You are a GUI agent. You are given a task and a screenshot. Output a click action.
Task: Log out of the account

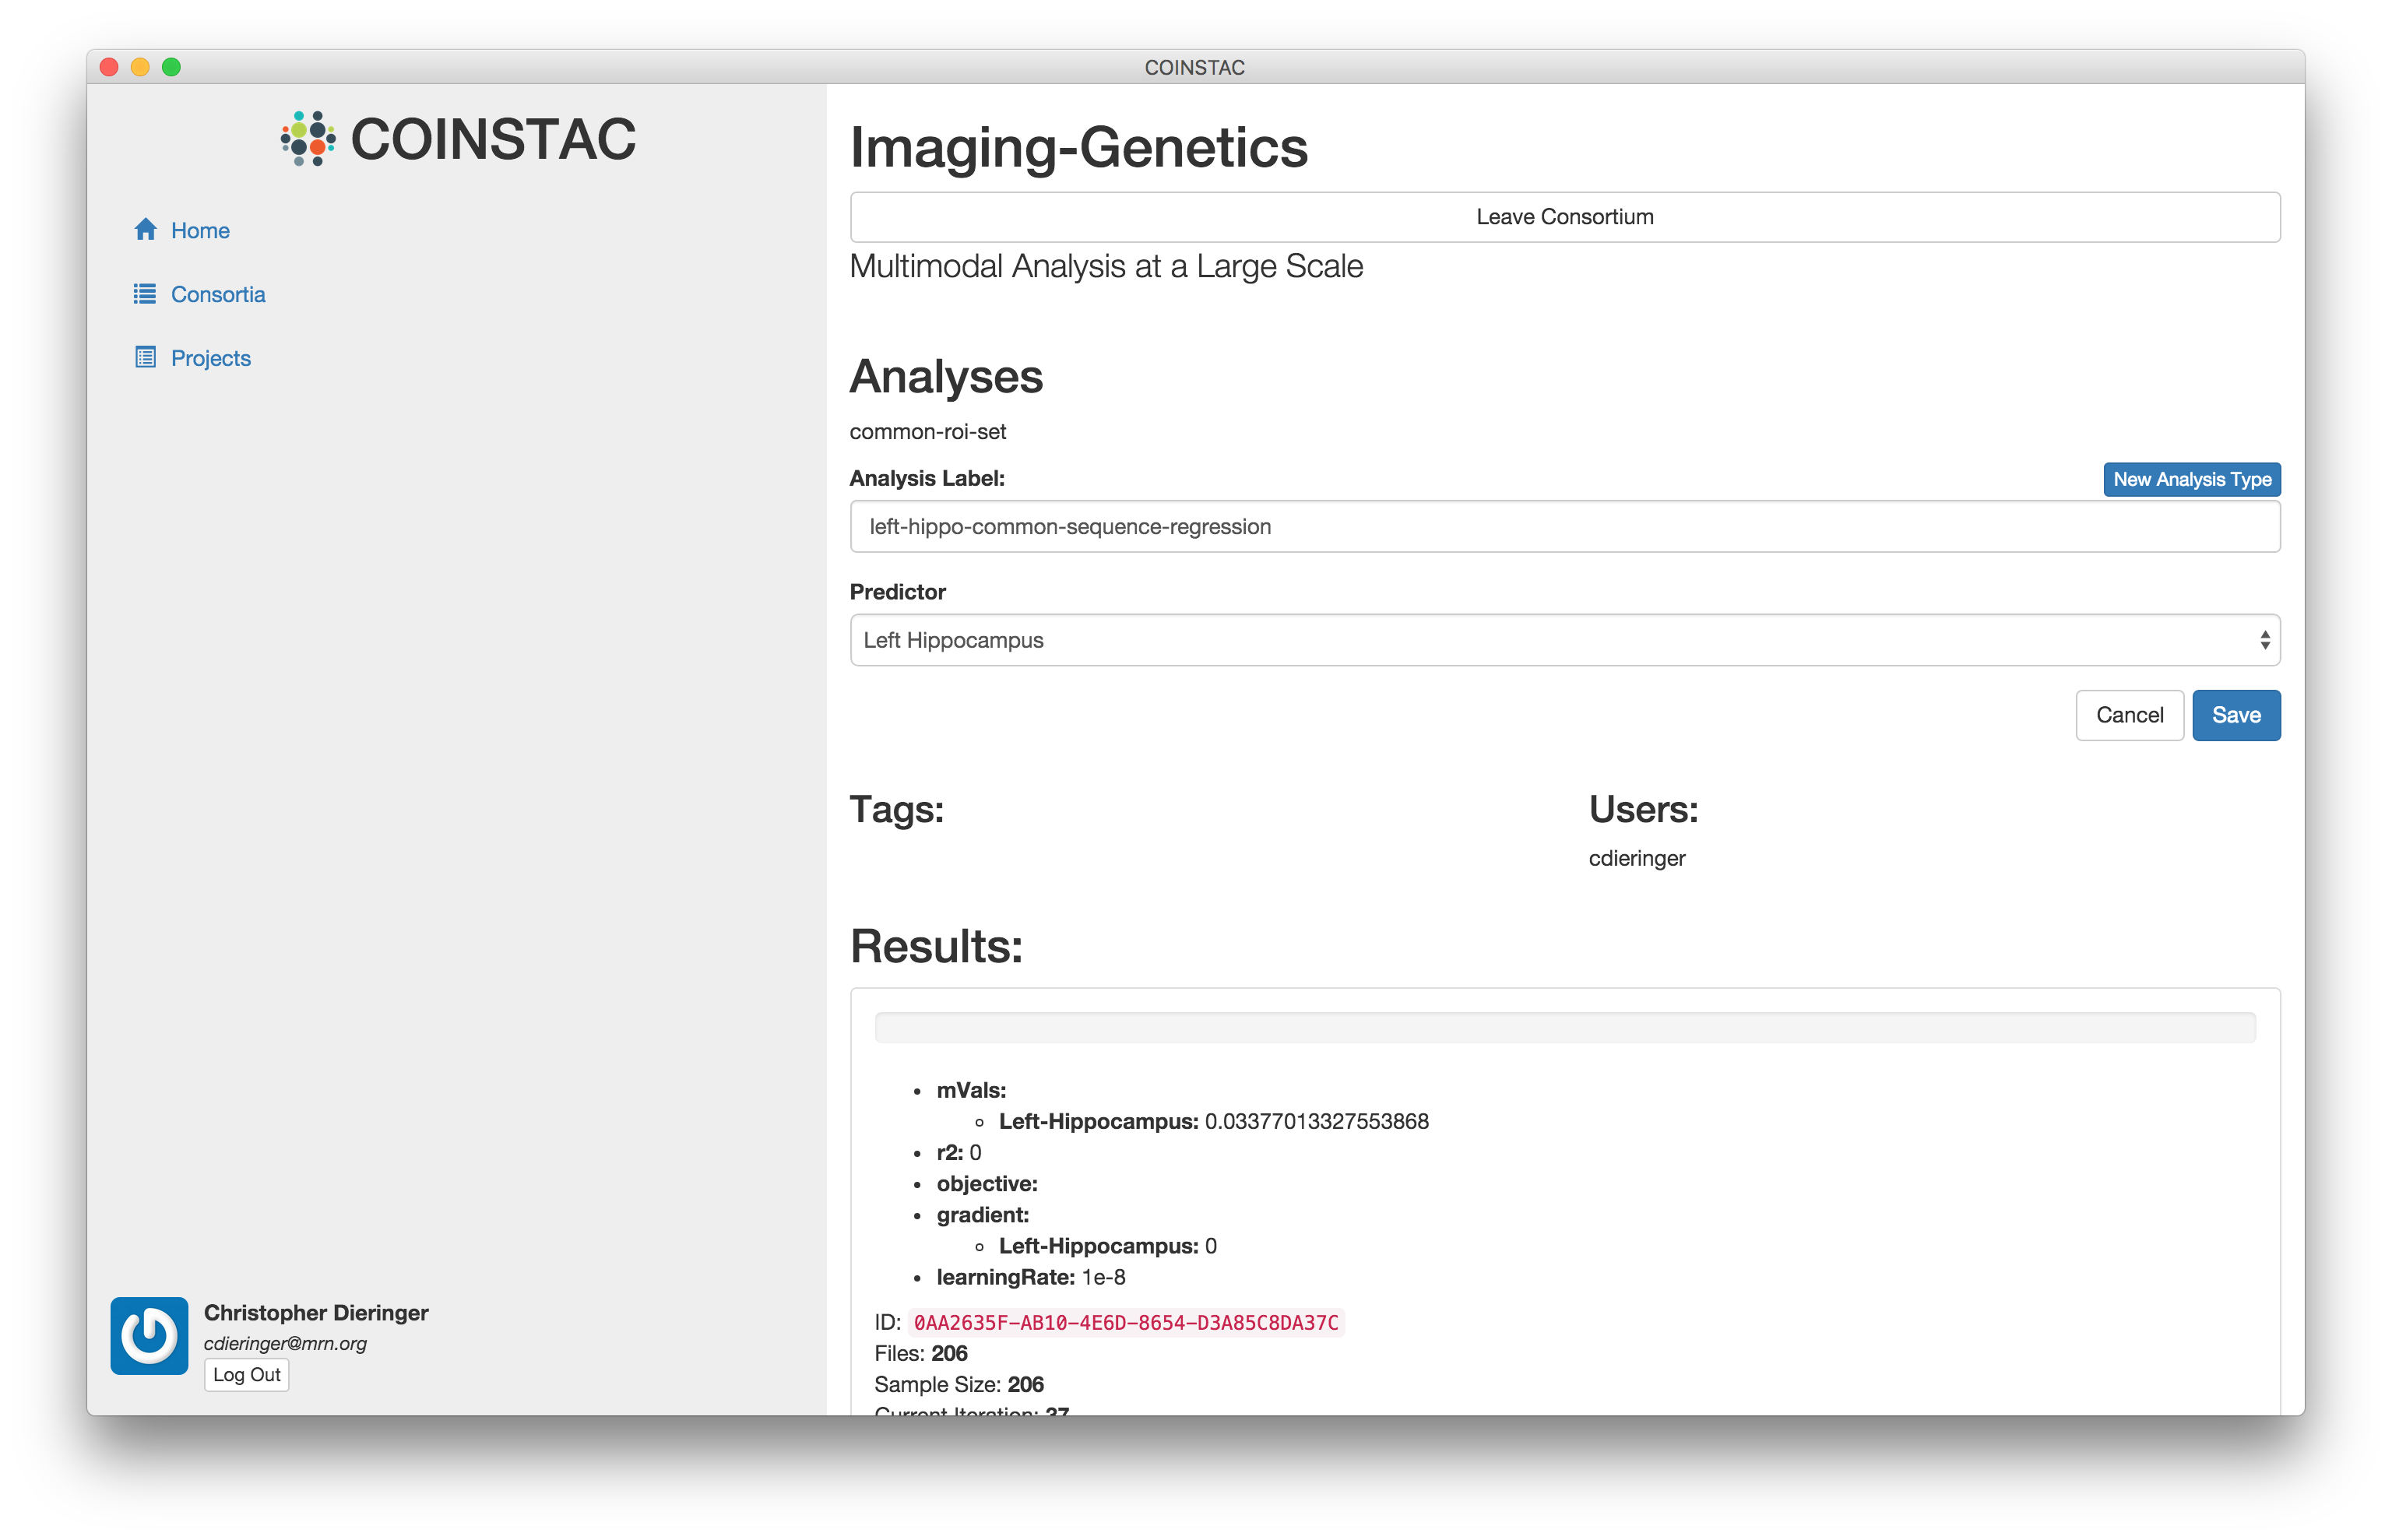pos(246,1375)
